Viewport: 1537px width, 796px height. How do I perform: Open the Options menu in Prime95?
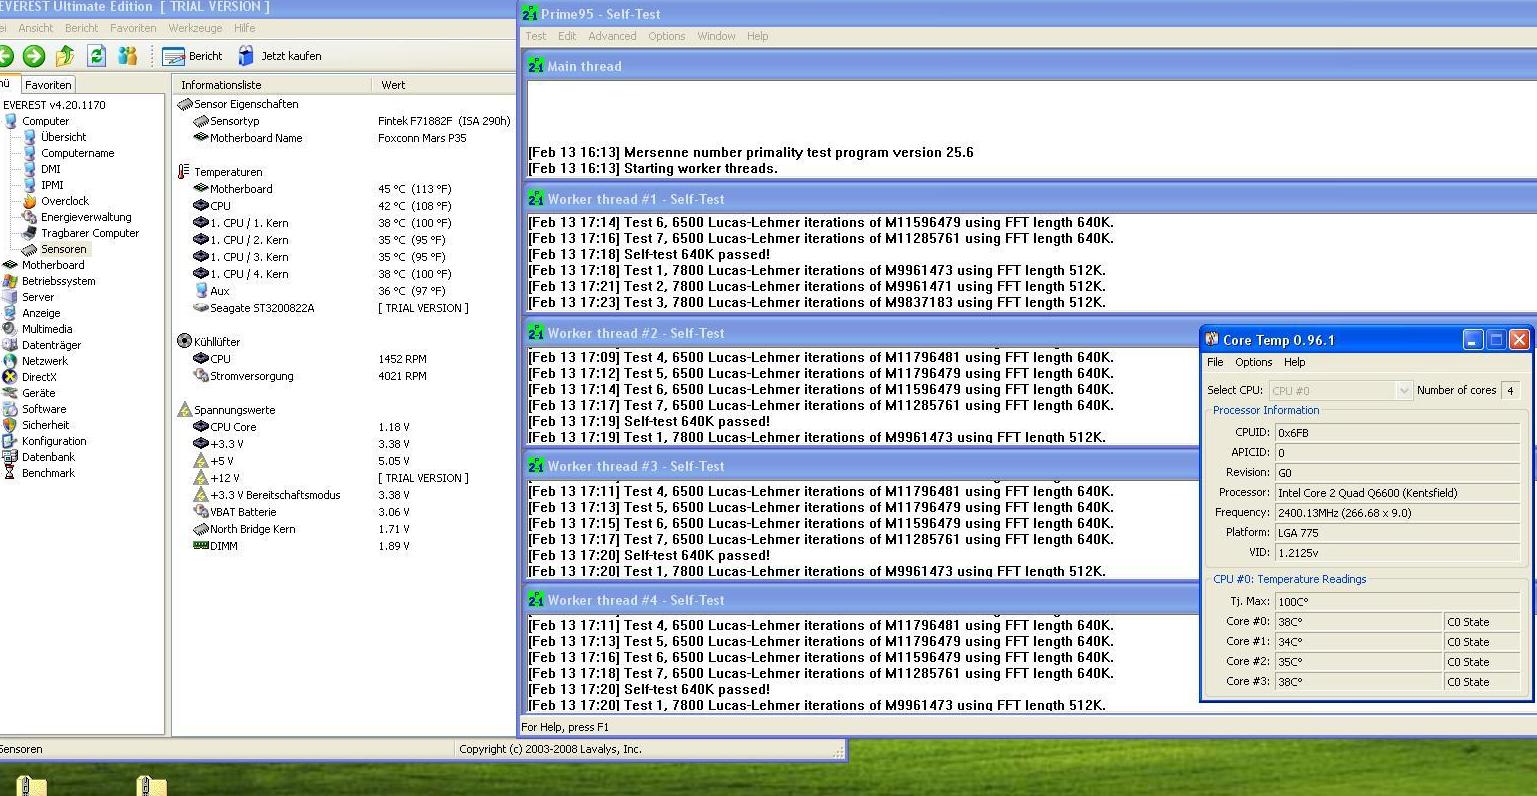tap(666, 36)
